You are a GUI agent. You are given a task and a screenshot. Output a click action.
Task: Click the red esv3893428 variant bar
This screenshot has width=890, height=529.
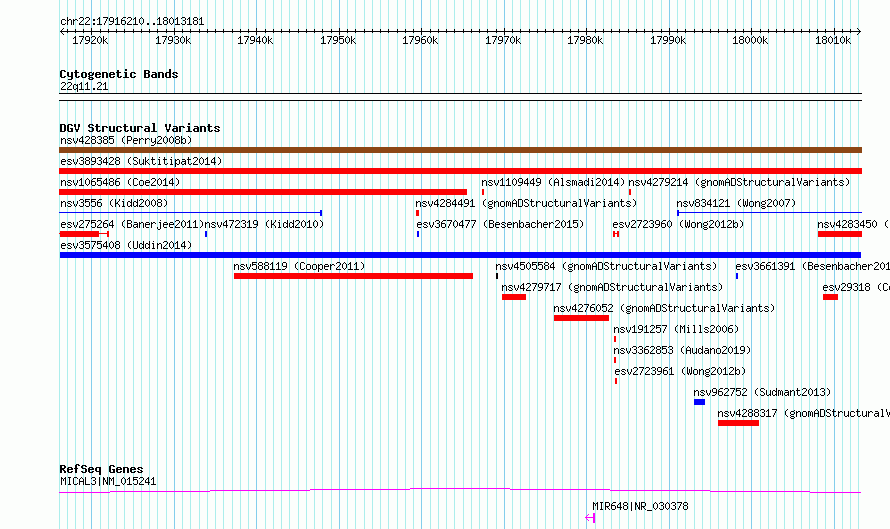tap(460, 171)
